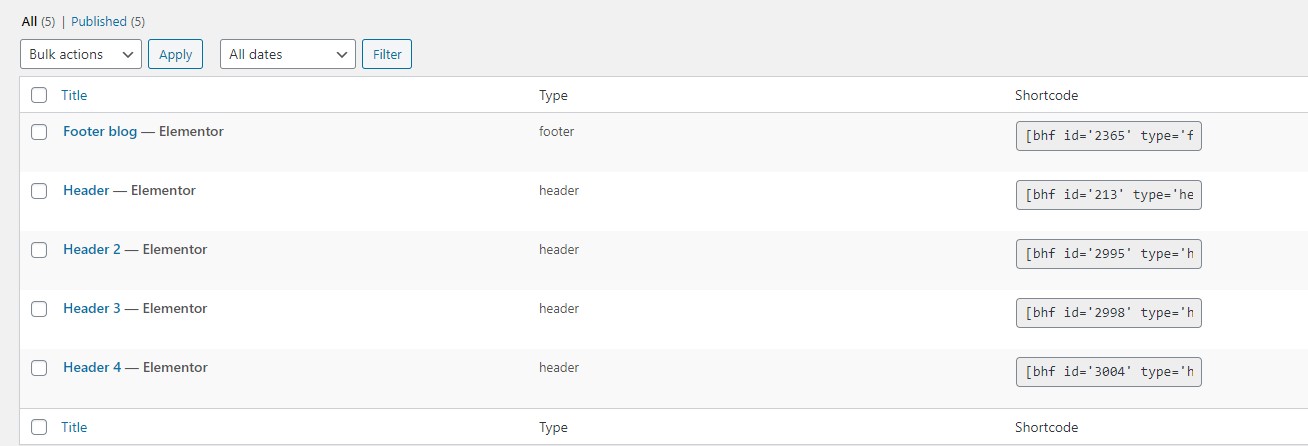Open the Footer blog template link

pos(100,131)
